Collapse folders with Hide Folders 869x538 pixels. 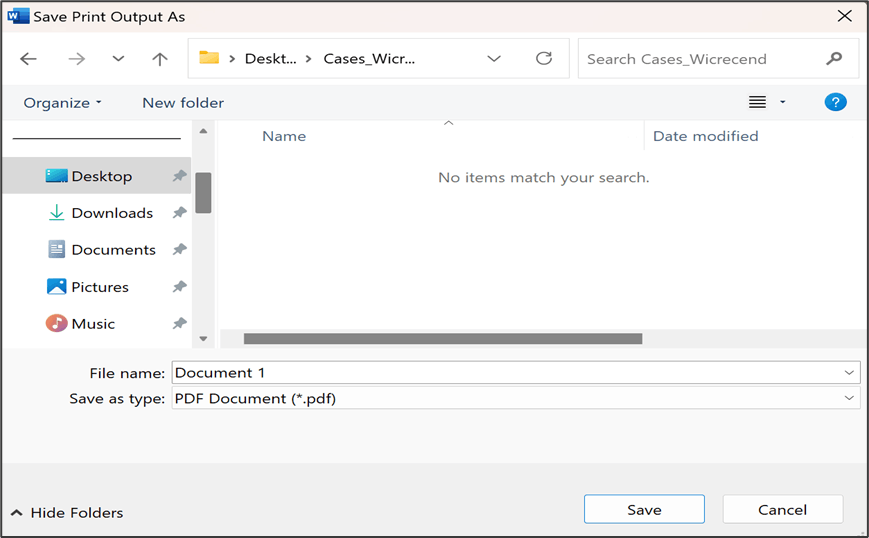click(x=67, y=513)
